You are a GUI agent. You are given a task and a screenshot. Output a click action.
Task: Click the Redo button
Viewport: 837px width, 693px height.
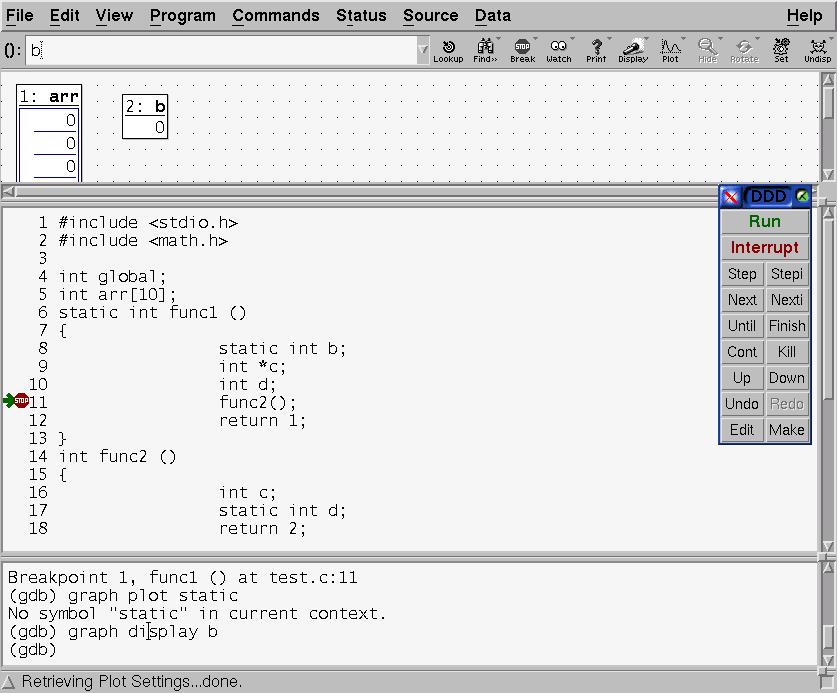pos(787,404)
